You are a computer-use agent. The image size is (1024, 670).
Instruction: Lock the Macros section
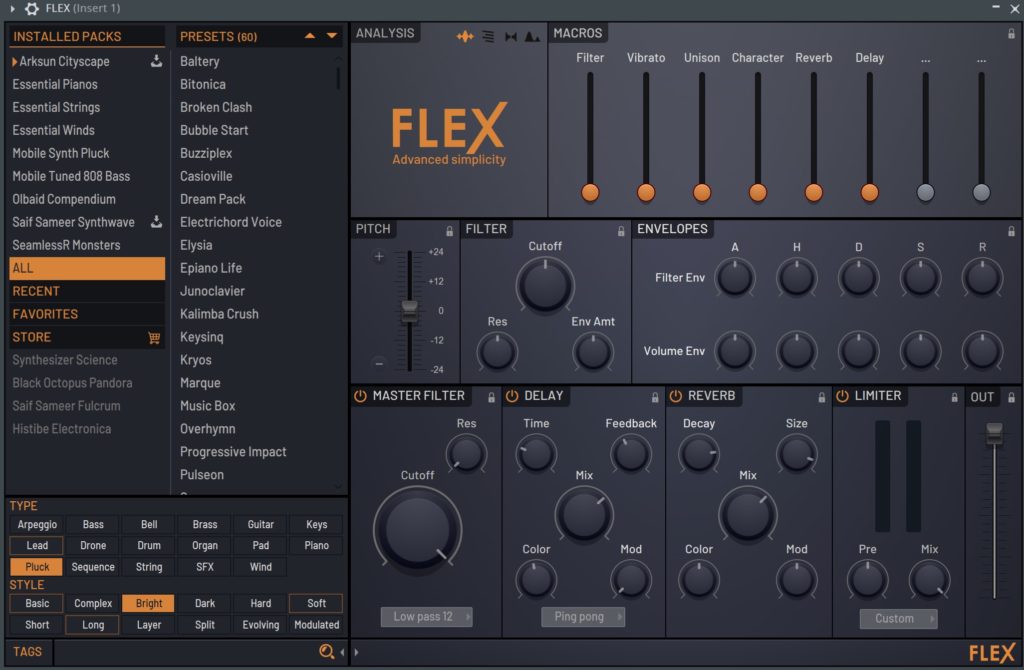pyautogui.click(x=1011, y=34)
